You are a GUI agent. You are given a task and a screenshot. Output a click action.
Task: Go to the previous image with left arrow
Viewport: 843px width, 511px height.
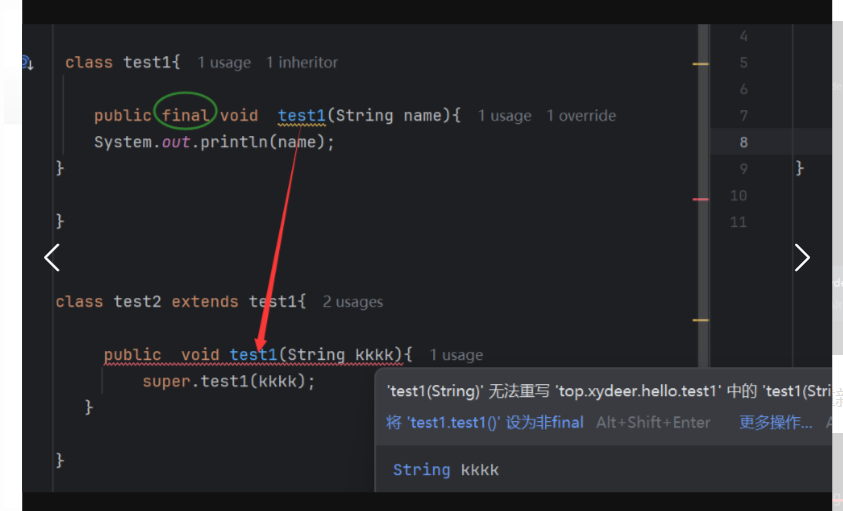52,258
